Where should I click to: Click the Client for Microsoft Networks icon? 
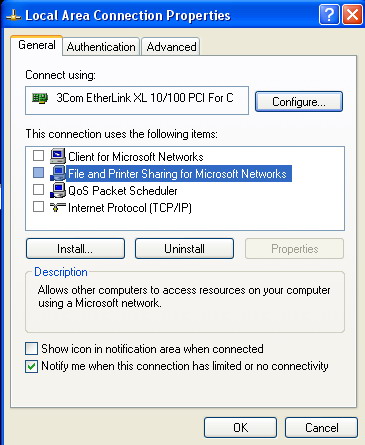pos(58,156)
